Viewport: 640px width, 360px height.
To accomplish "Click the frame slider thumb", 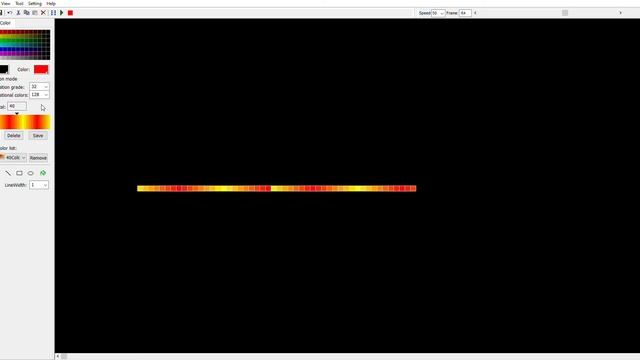I will click(x=565, y=13).
